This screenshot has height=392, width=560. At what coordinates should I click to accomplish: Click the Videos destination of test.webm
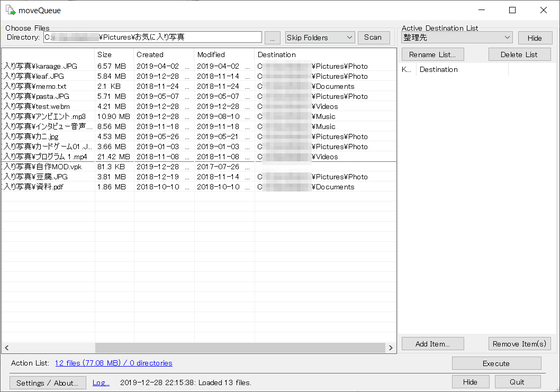coord(325,106)
